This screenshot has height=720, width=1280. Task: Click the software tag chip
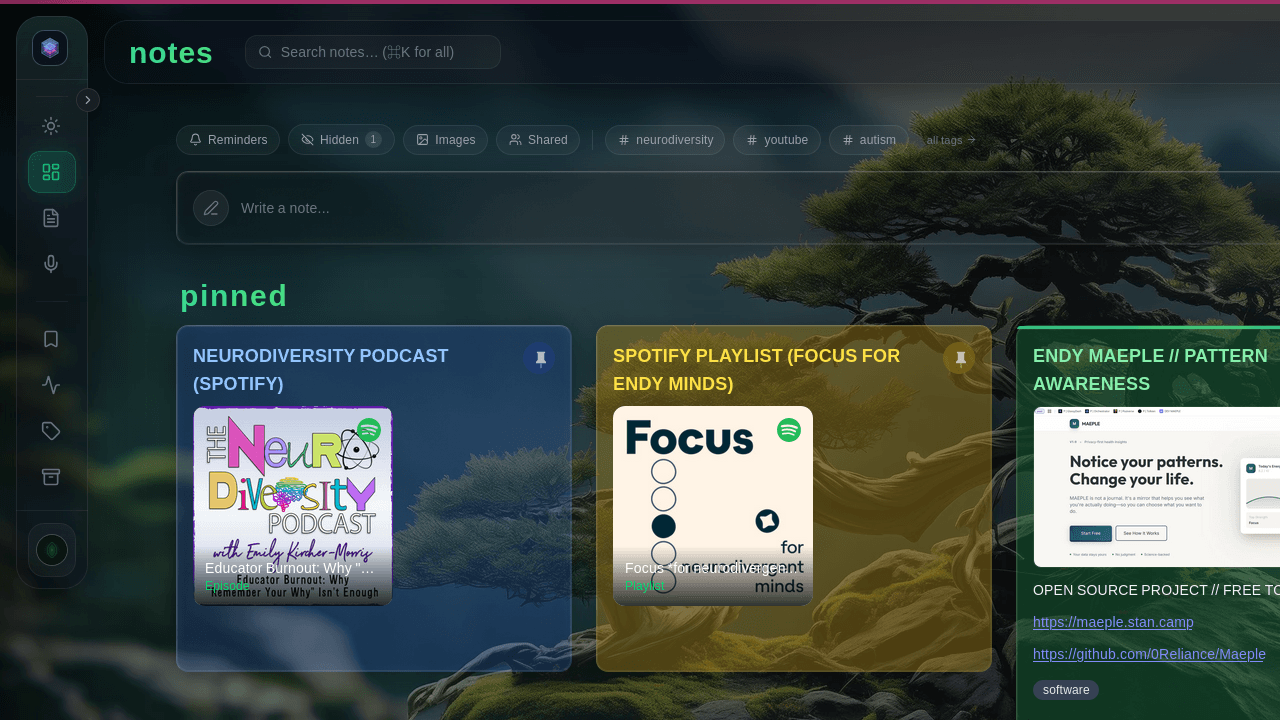1066,690
